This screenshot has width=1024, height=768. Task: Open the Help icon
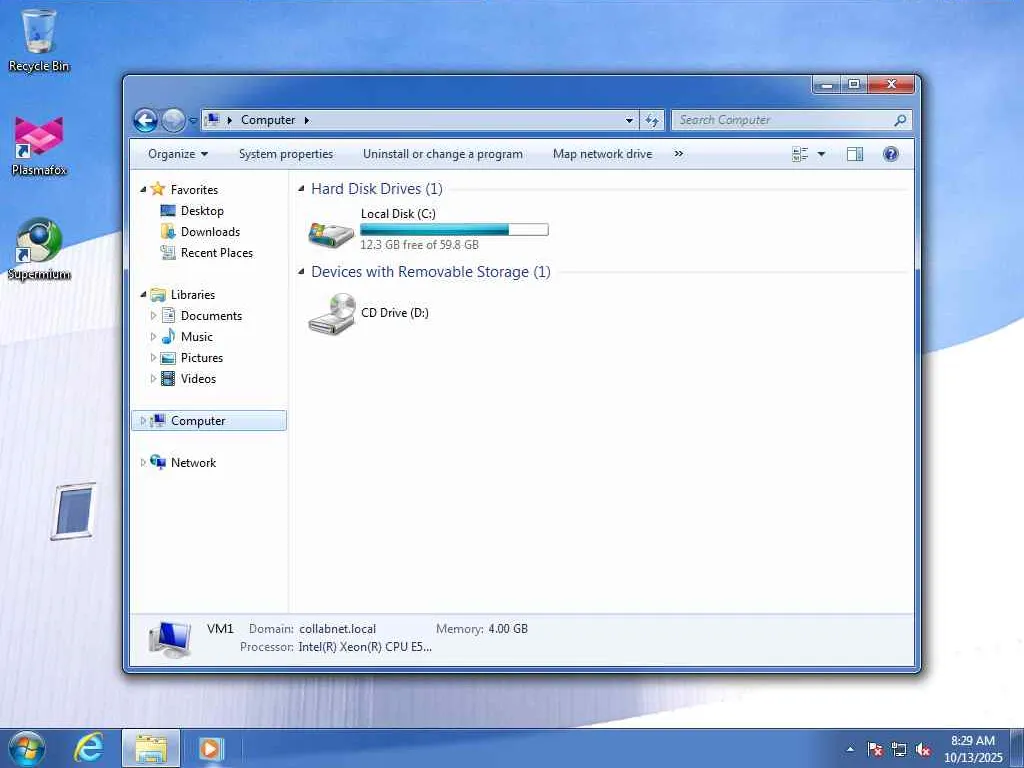(890, 154)
